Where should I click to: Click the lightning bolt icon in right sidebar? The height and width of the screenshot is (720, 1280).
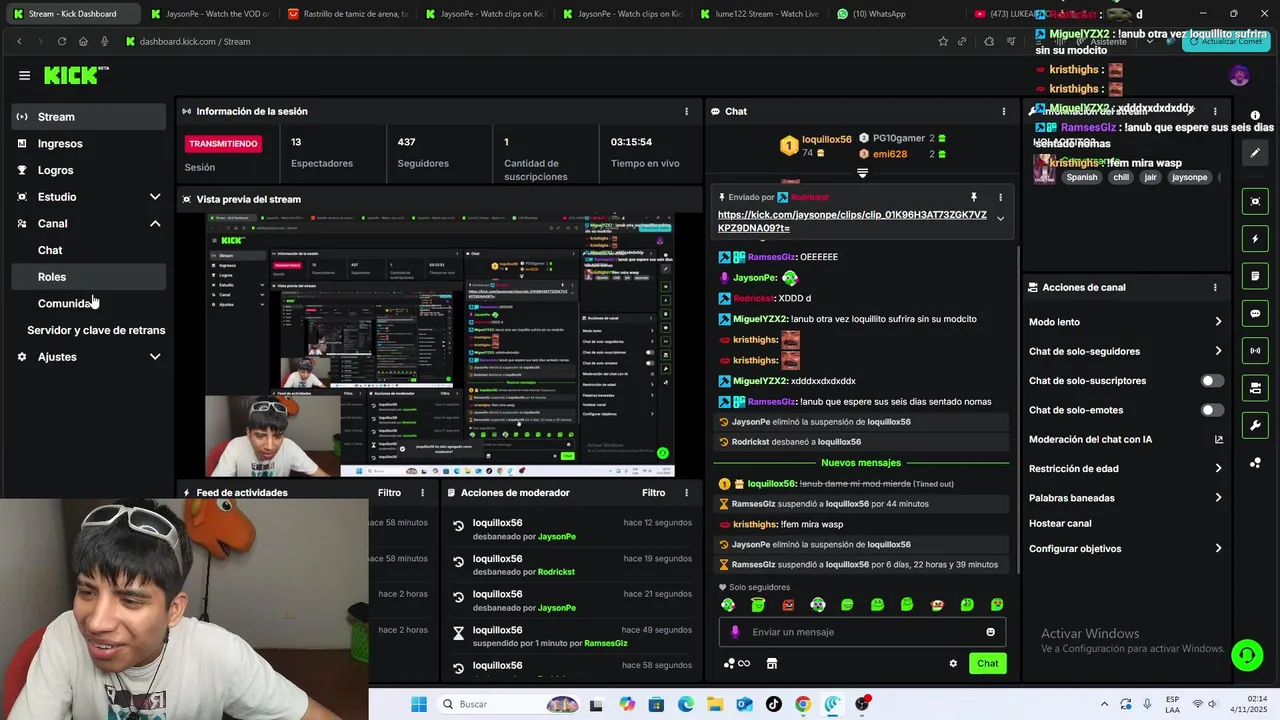[x=1255, y=239]
